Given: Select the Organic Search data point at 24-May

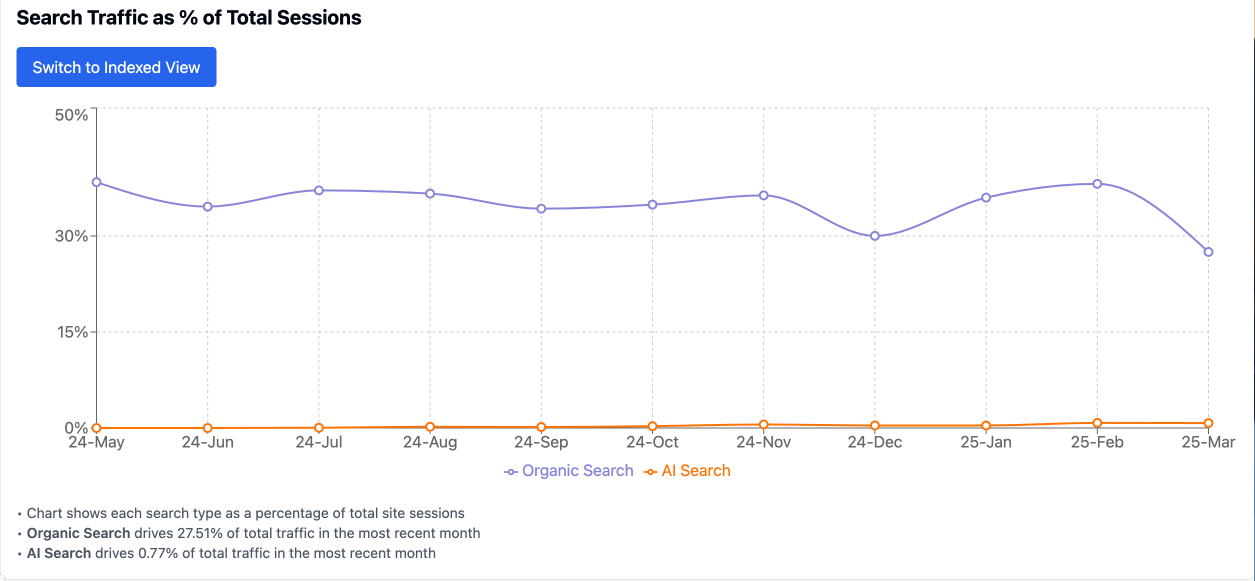Looking at the screenshot, I should (96, 182).
